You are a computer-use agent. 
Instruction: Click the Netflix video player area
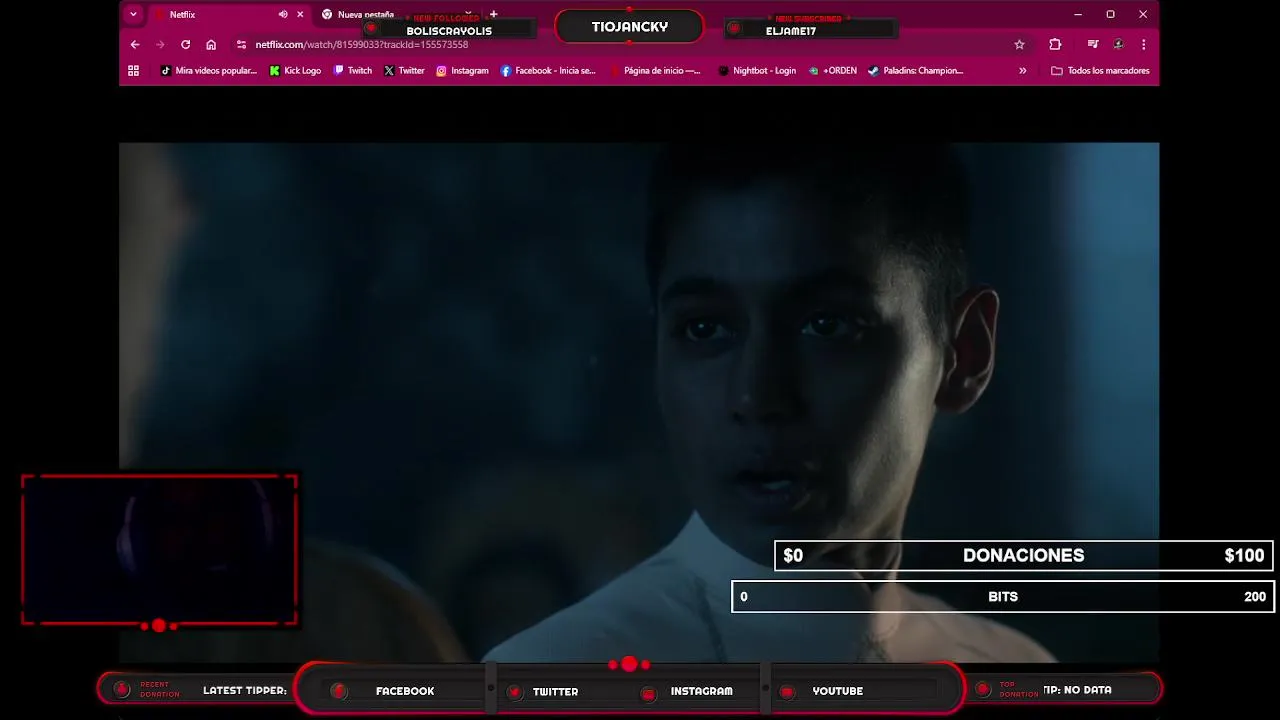tap(639, 402)
